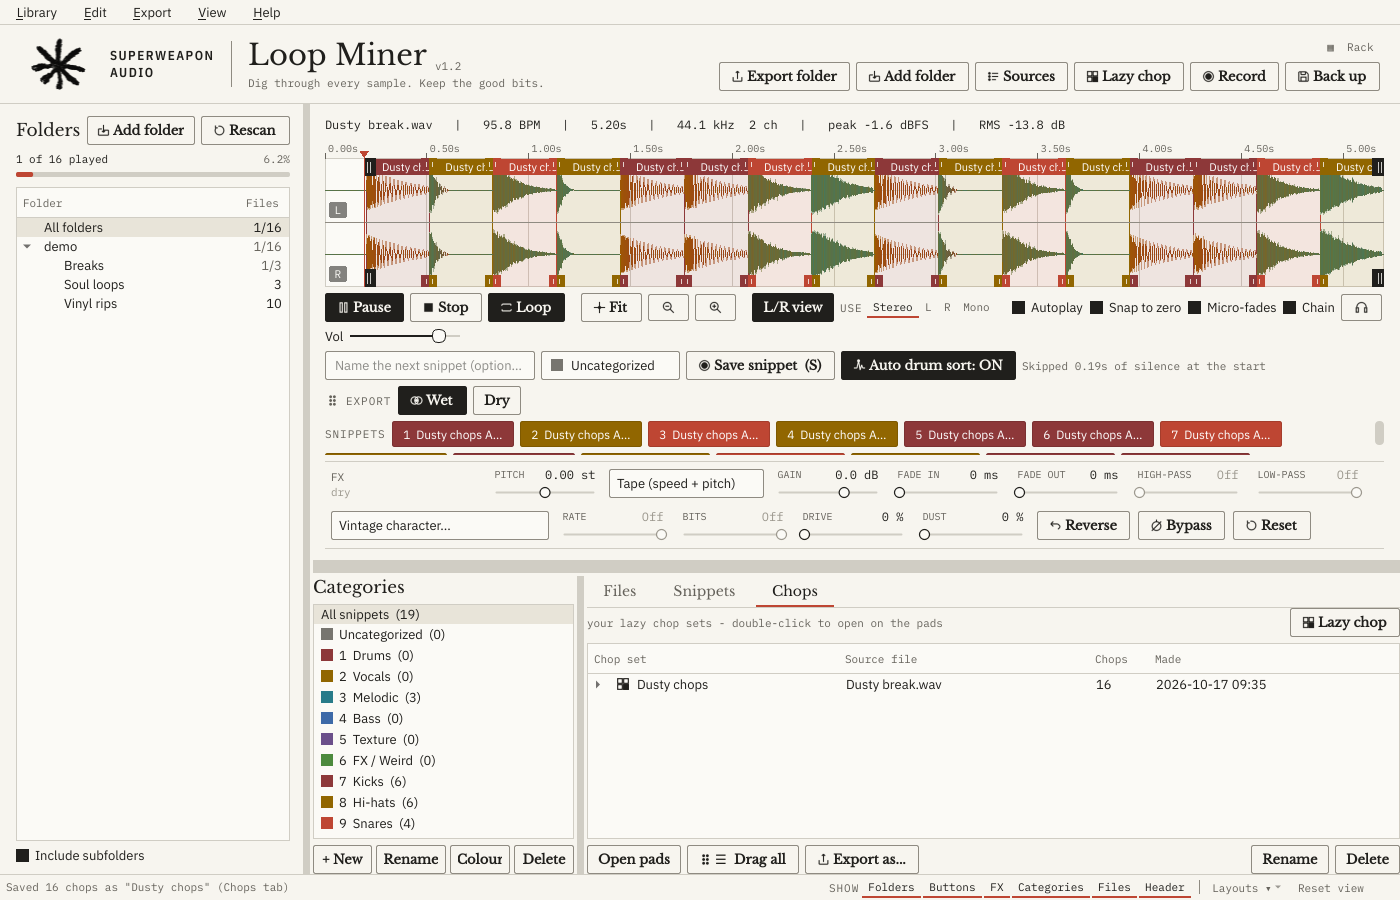Toggle Auto drum sort ON button

pos(928,366)
